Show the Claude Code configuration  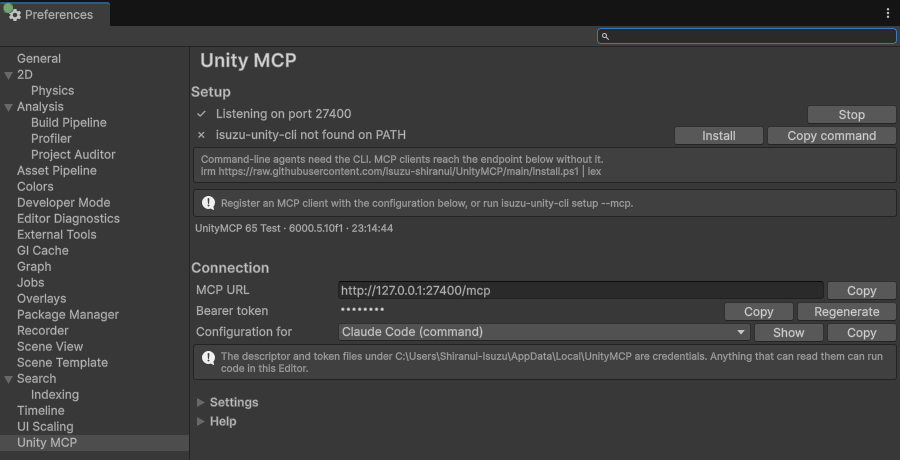[788, 333]
